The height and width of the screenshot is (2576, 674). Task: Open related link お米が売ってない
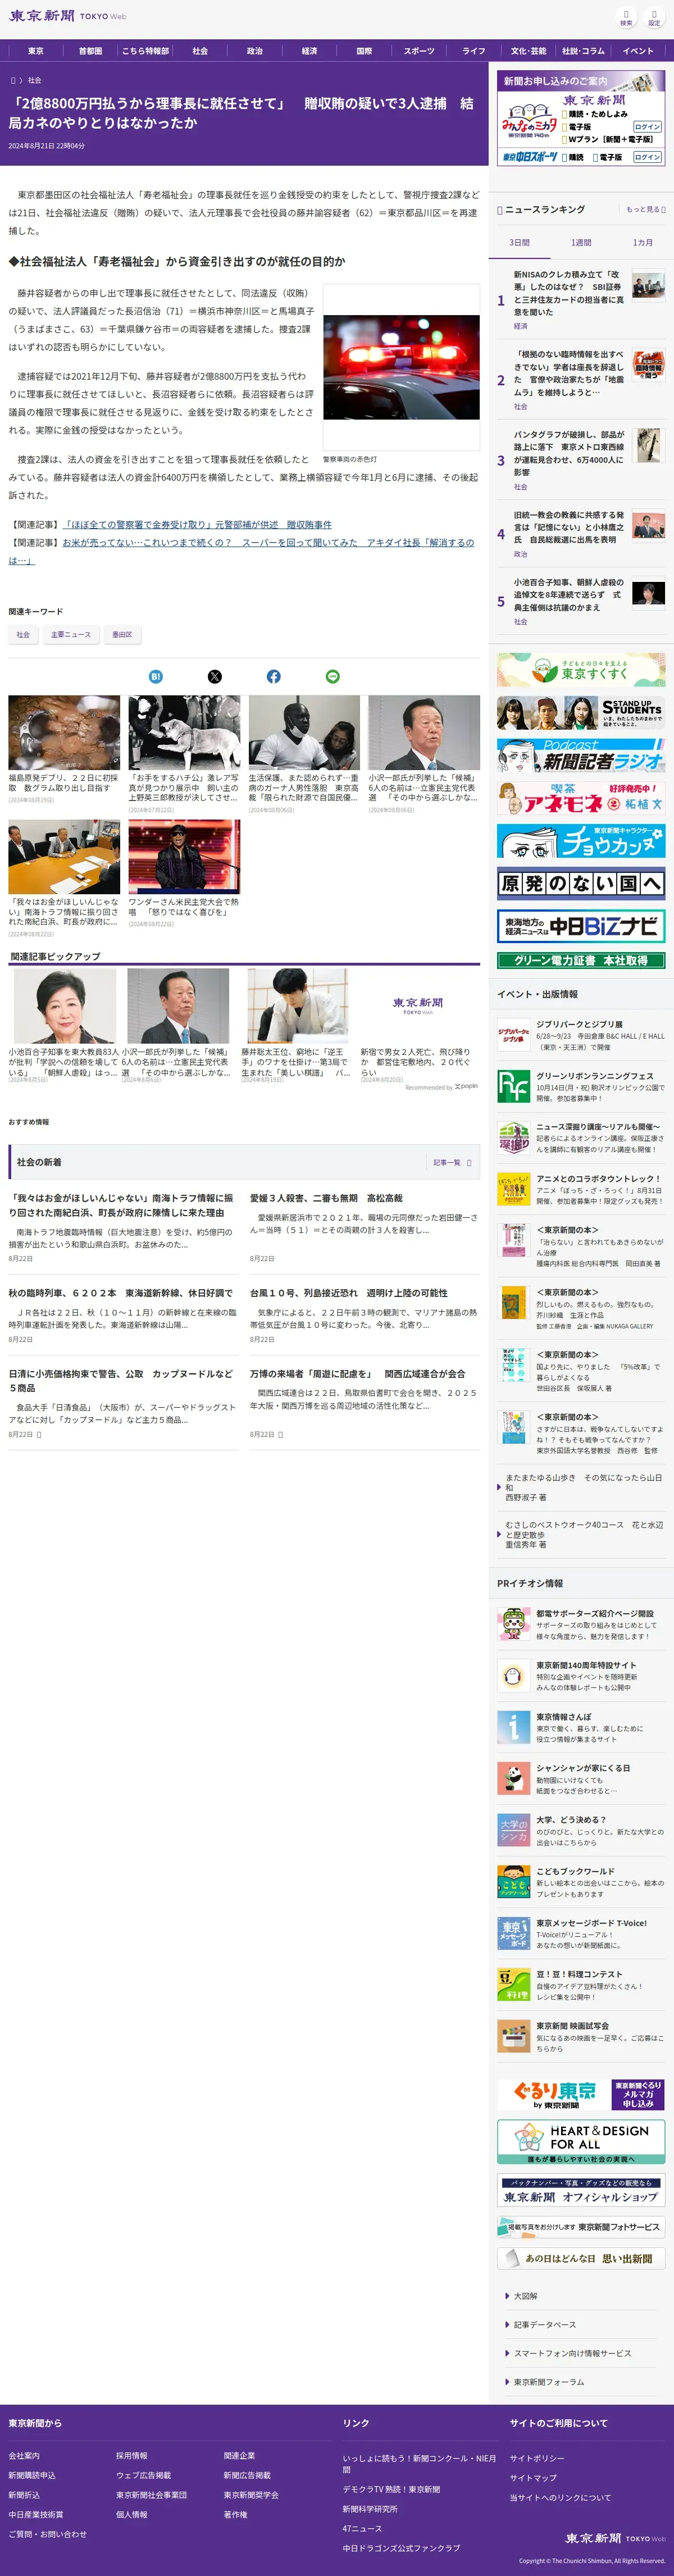click(x=241, y=551)
